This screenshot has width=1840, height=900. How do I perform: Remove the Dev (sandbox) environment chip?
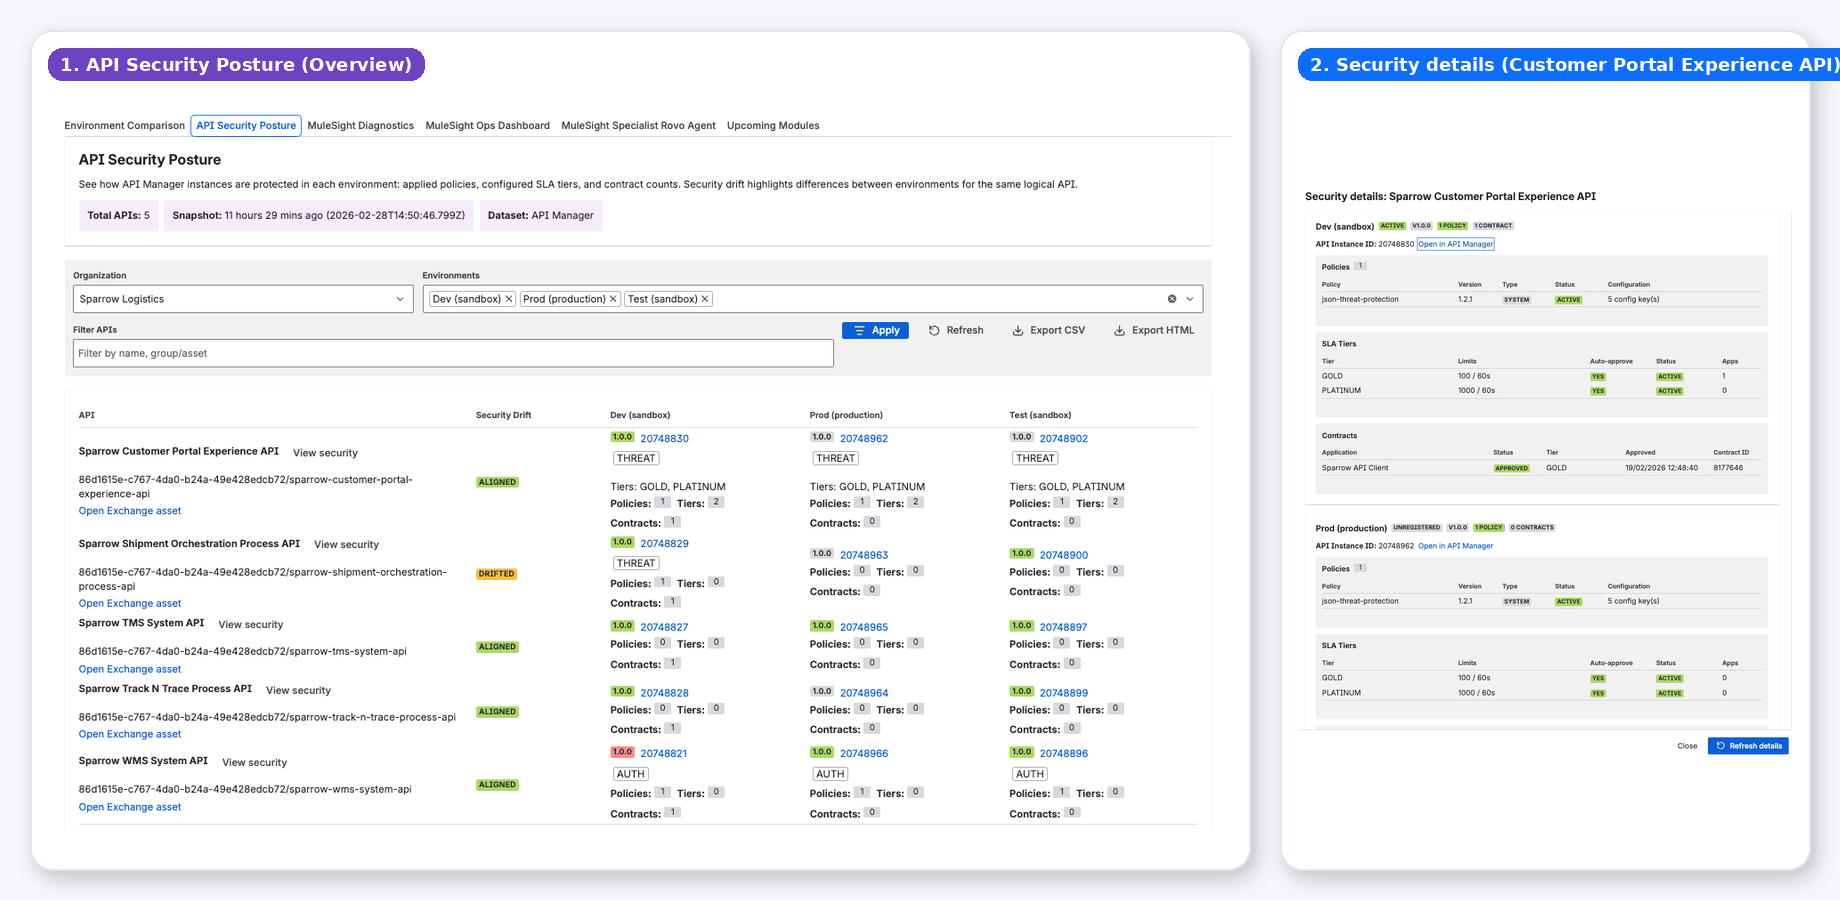coord(509,298)
